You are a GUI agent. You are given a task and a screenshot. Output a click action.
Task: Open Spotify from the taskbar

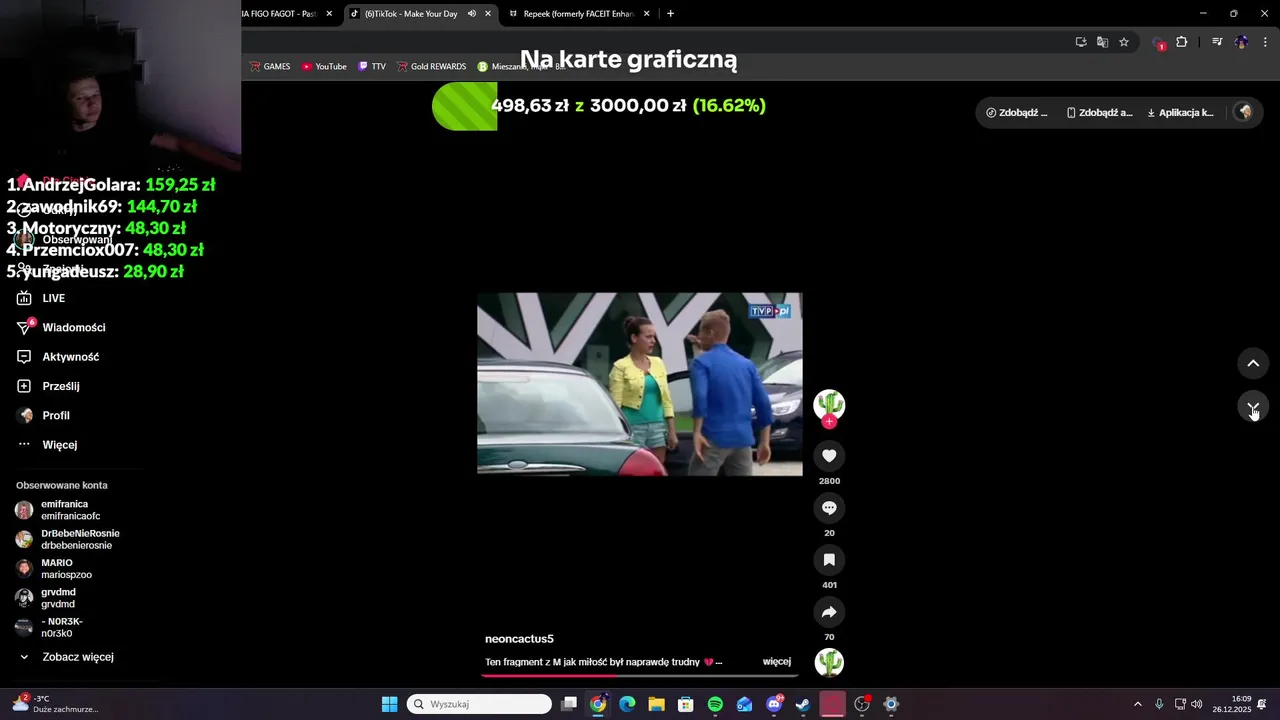tap(715, 704)
